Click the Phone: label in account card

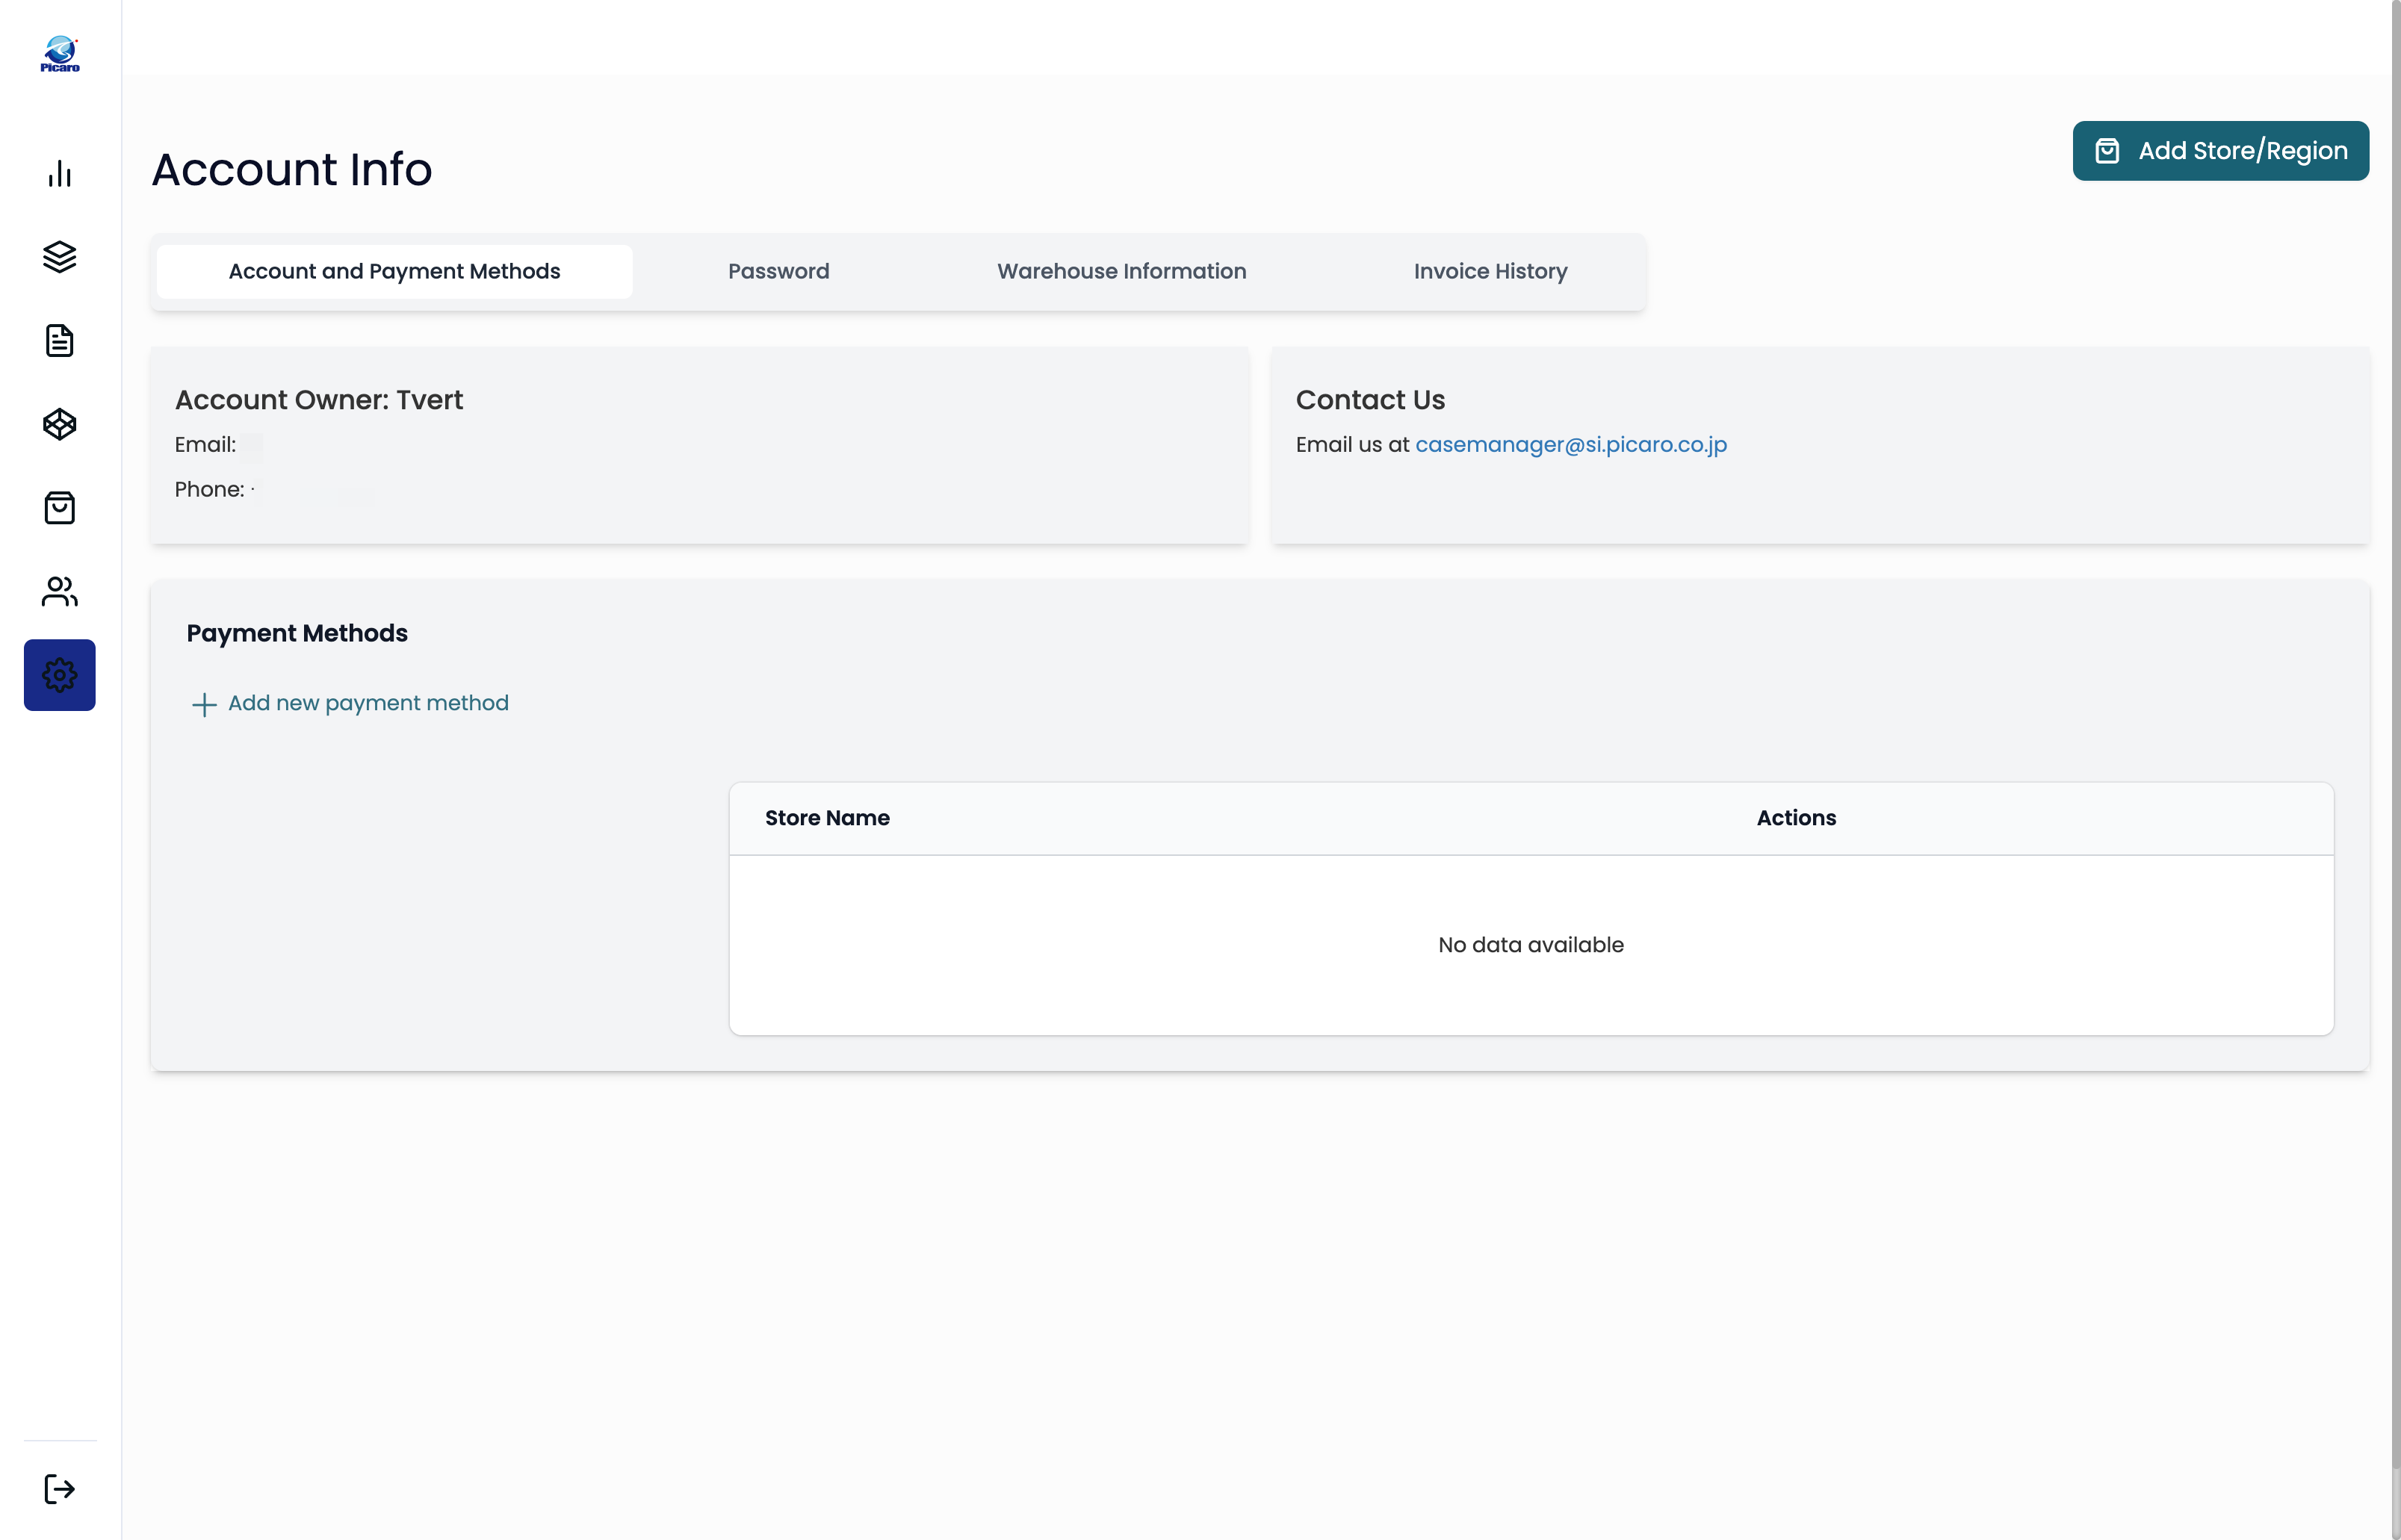pos(209,489)
